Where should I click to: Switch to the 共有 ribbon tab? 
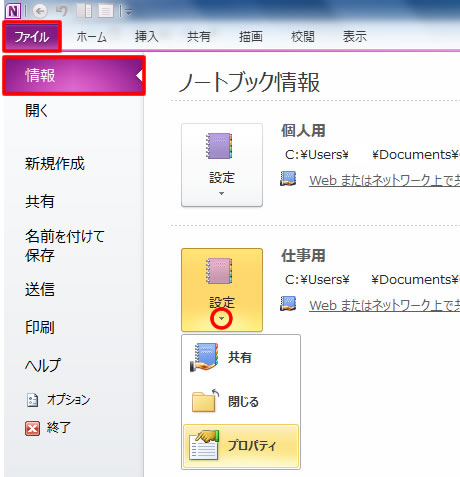pos(199,36)
